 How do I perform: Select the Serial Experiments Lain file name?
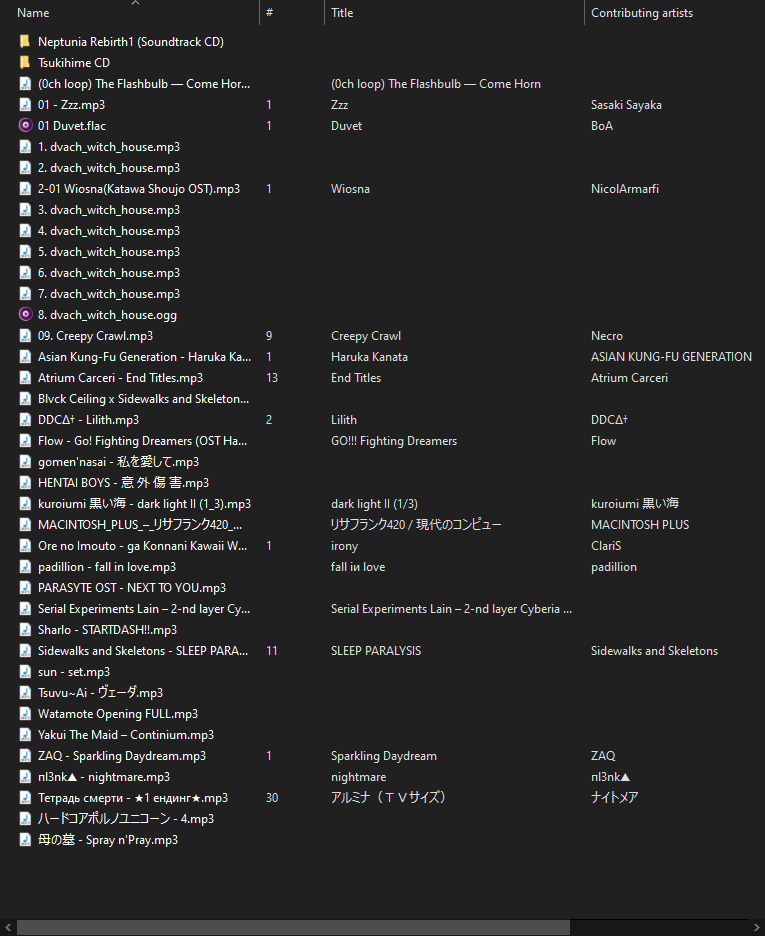(x=144, y=609)
